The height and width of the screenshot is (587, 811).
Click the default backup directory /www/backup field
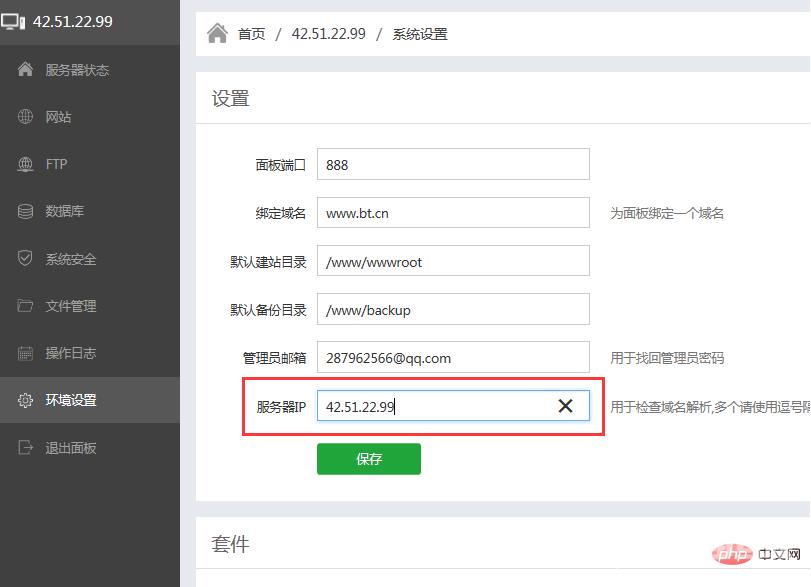453,309
